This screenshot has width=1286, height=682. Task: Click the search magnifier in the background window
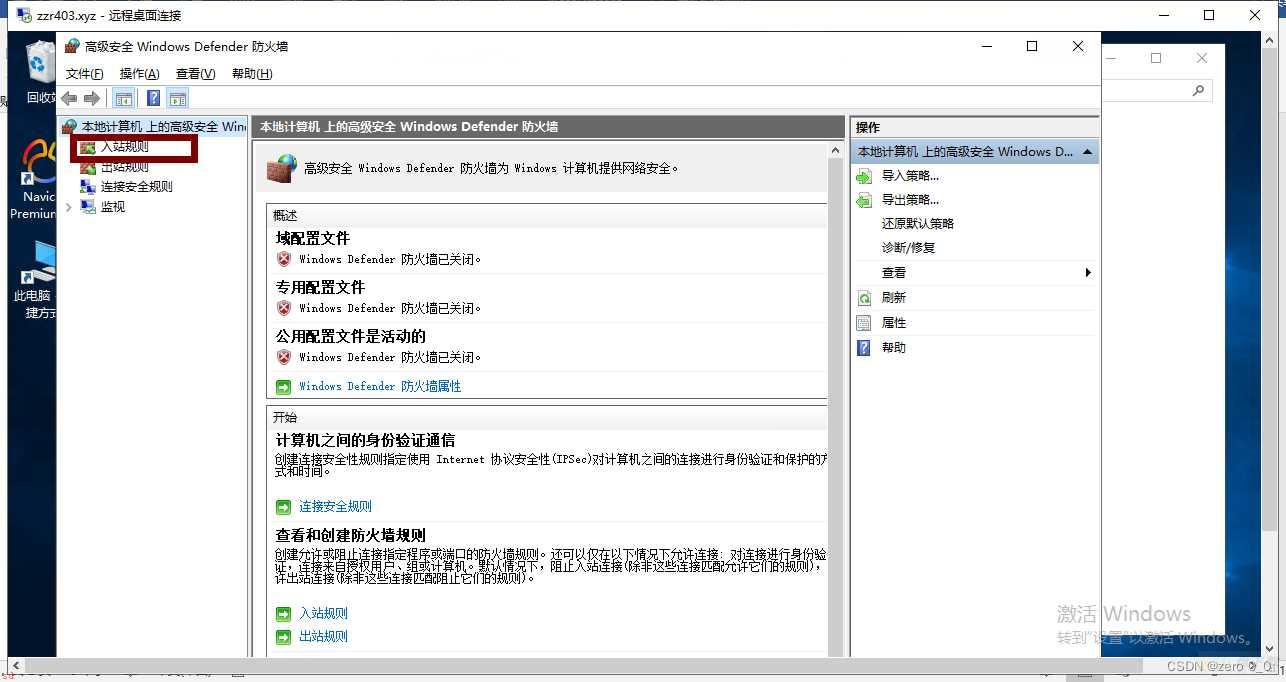pyautogui.click(x=1198, y=91)
